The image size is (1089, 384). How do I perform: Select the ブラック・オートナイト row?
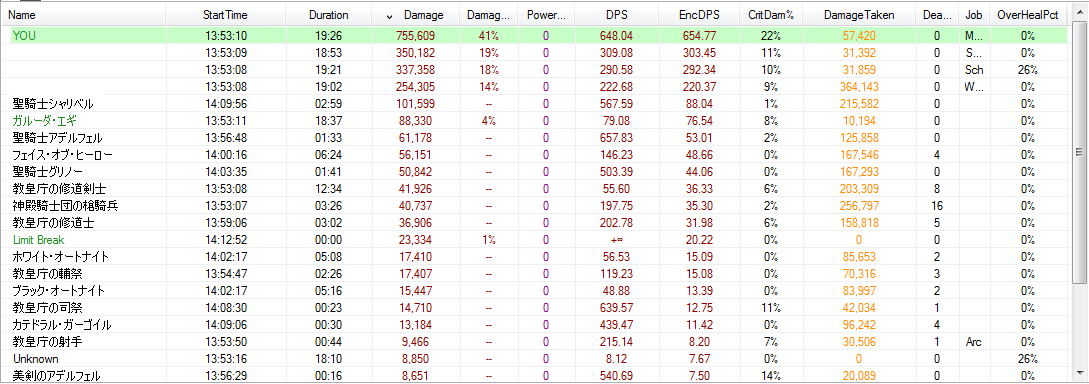[535, 290]
